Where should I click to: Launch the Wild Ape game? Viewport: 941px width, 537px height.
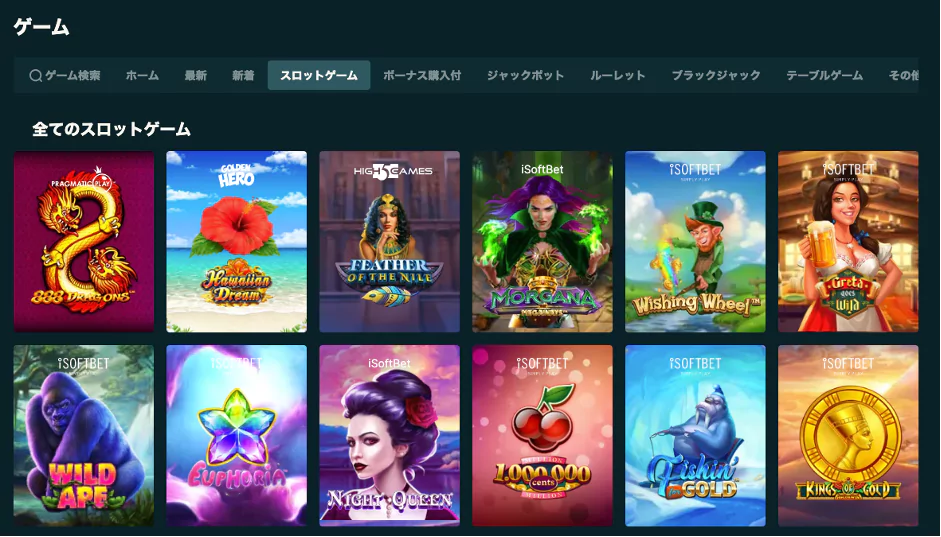click(84, 436)
